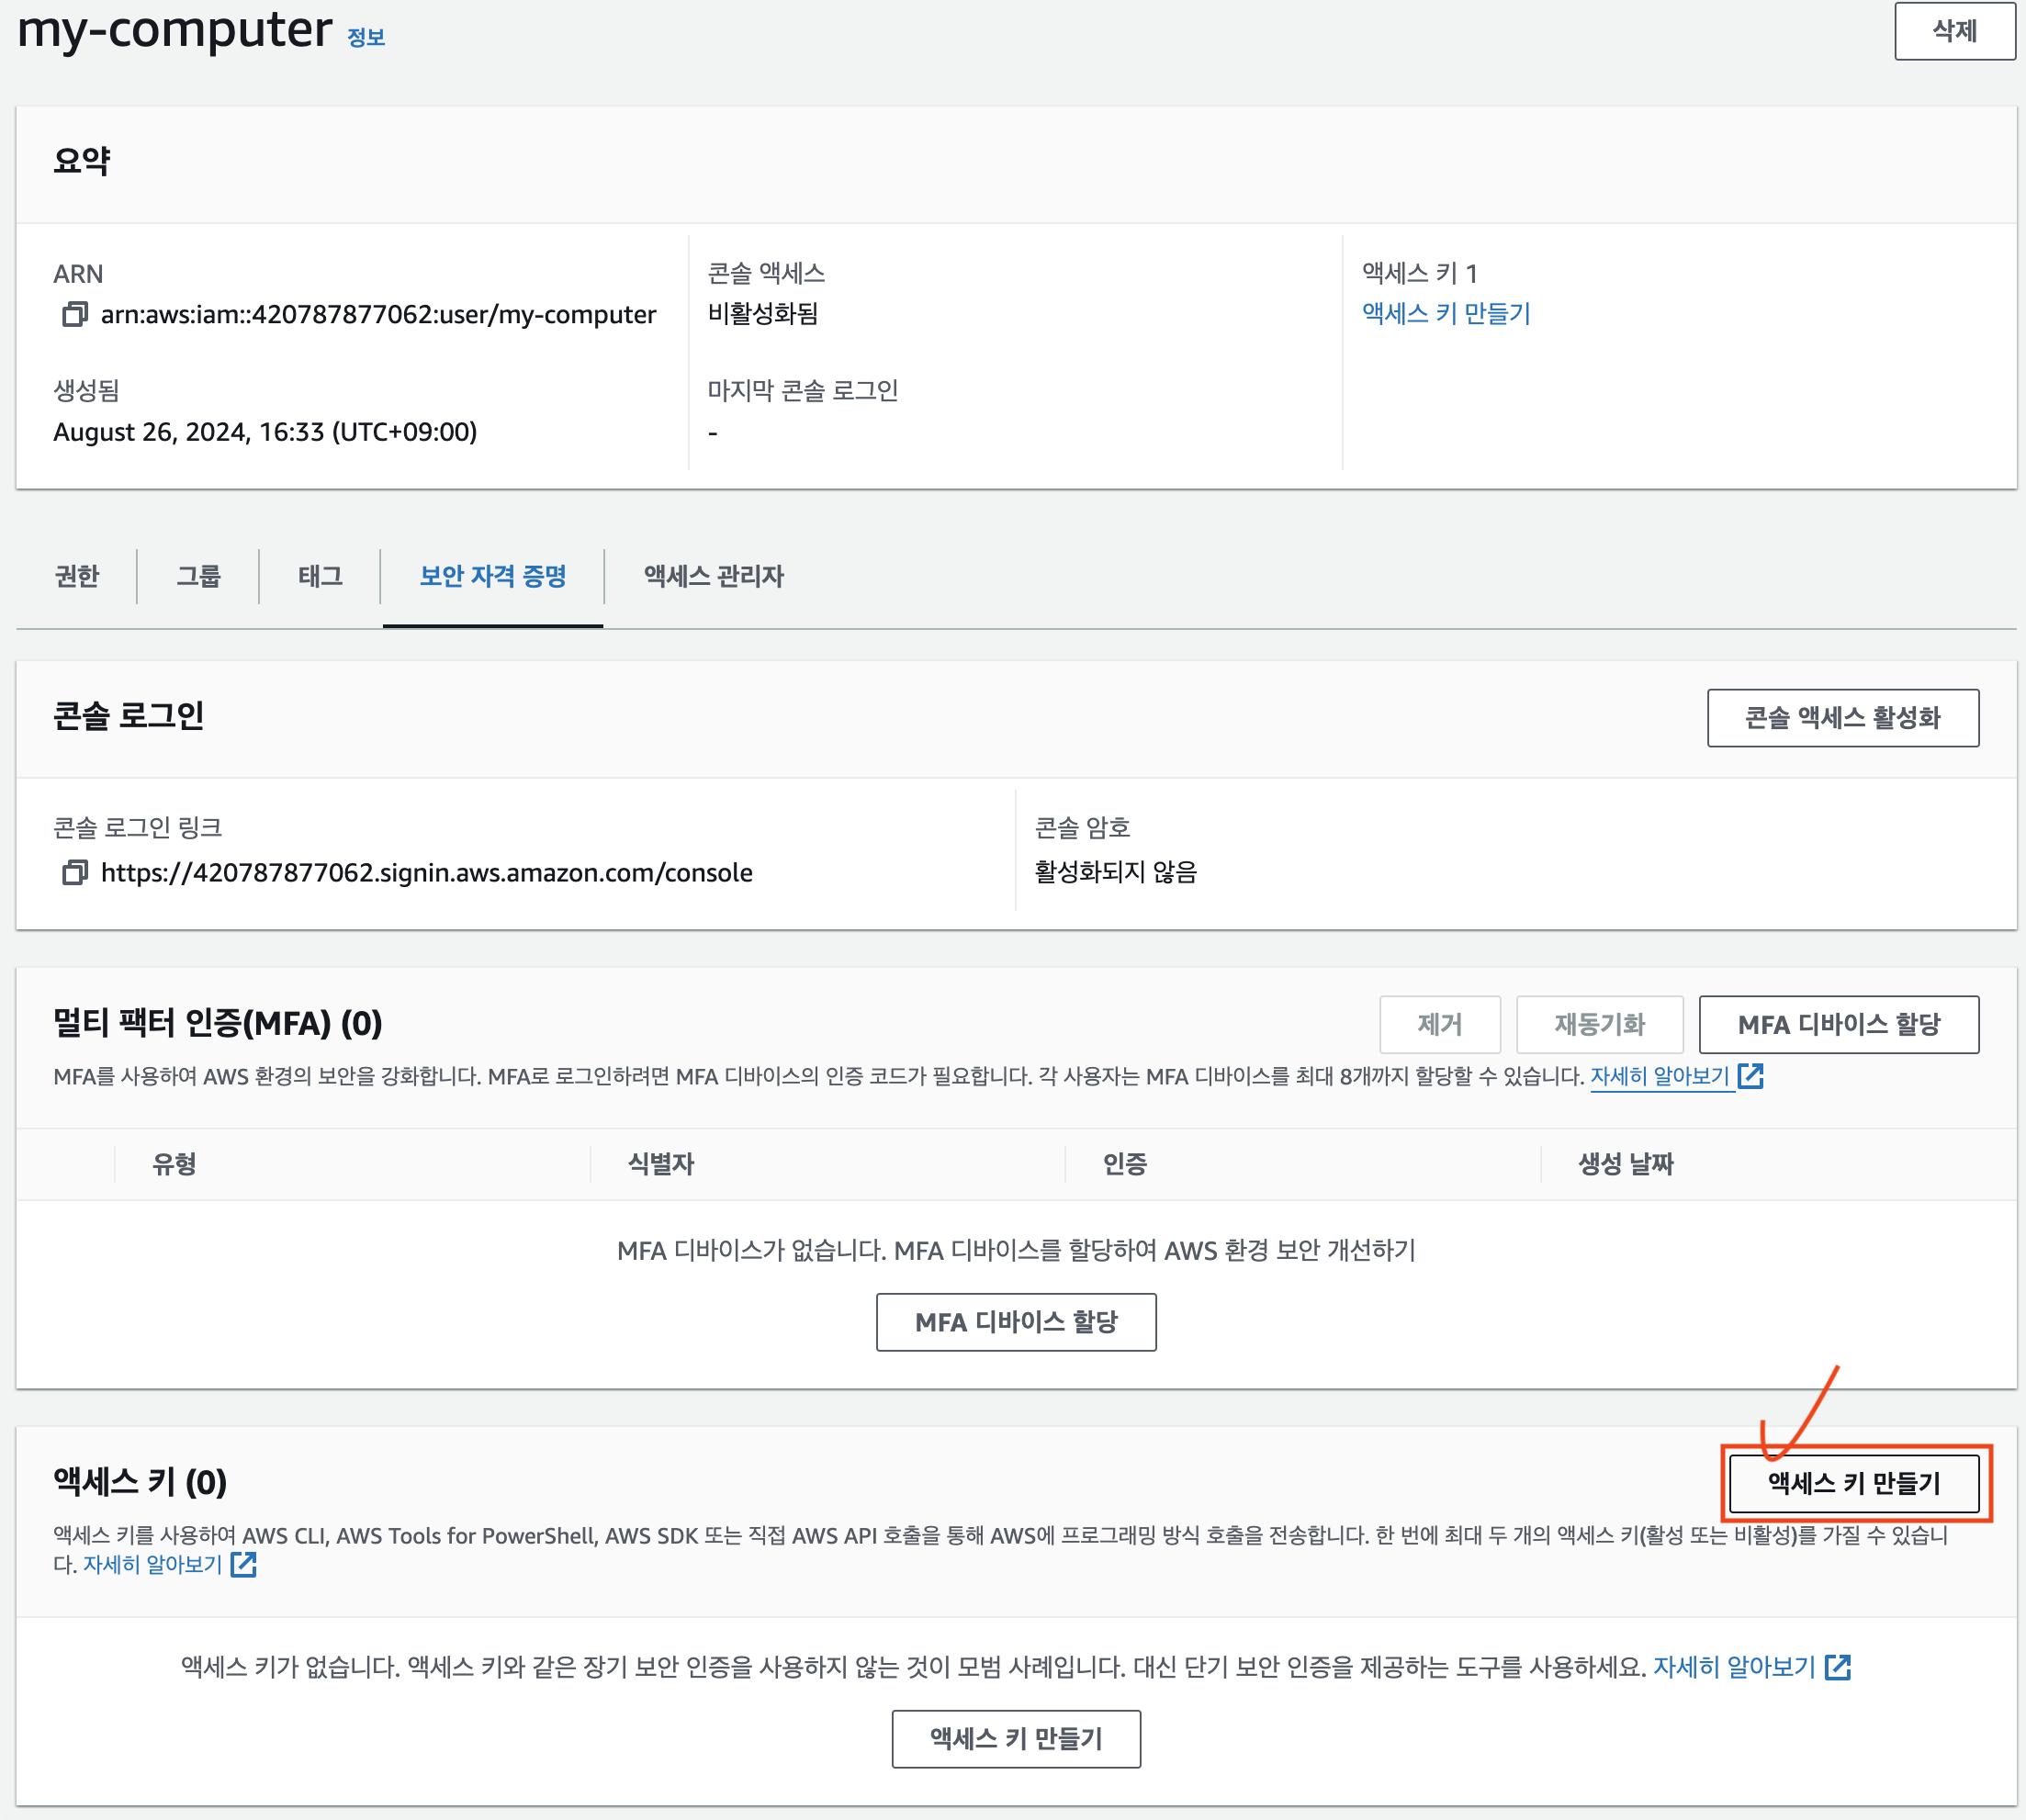This screenshot has width=2026, height=1820.
Task: Copy the ARN using copy icon
Action: pyautogui.click(x=75, y=315)
